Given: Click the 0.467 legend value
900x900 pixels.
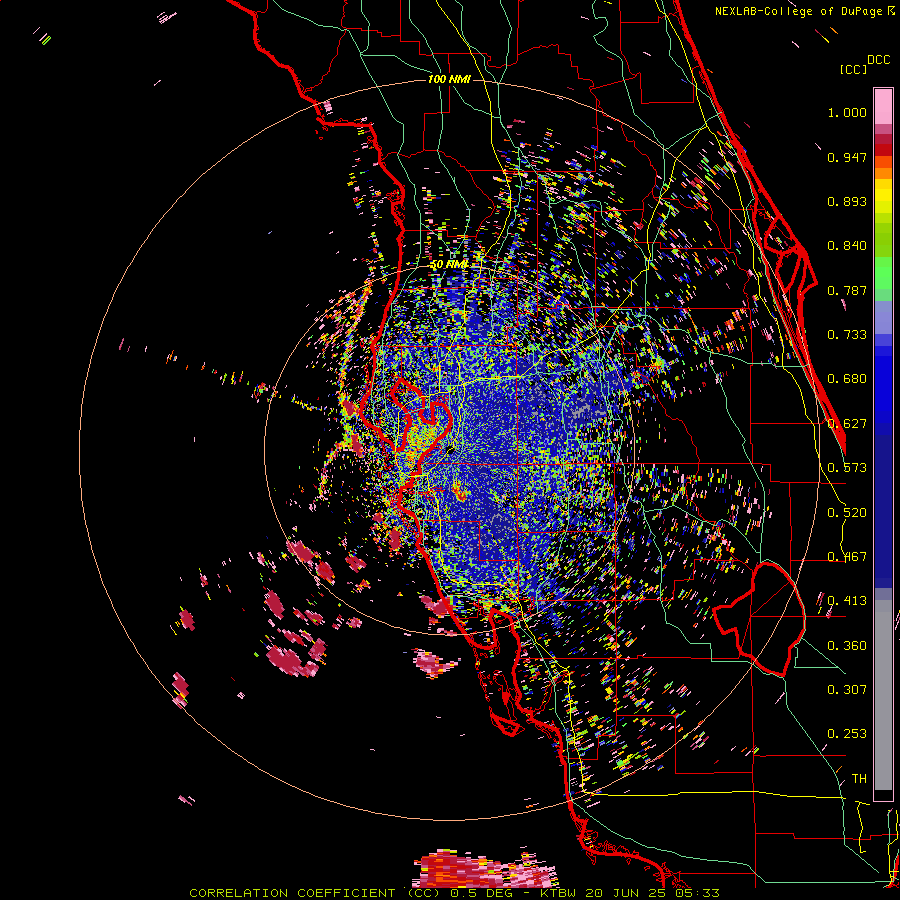Looking at the screenshot, I should (847, 557).
